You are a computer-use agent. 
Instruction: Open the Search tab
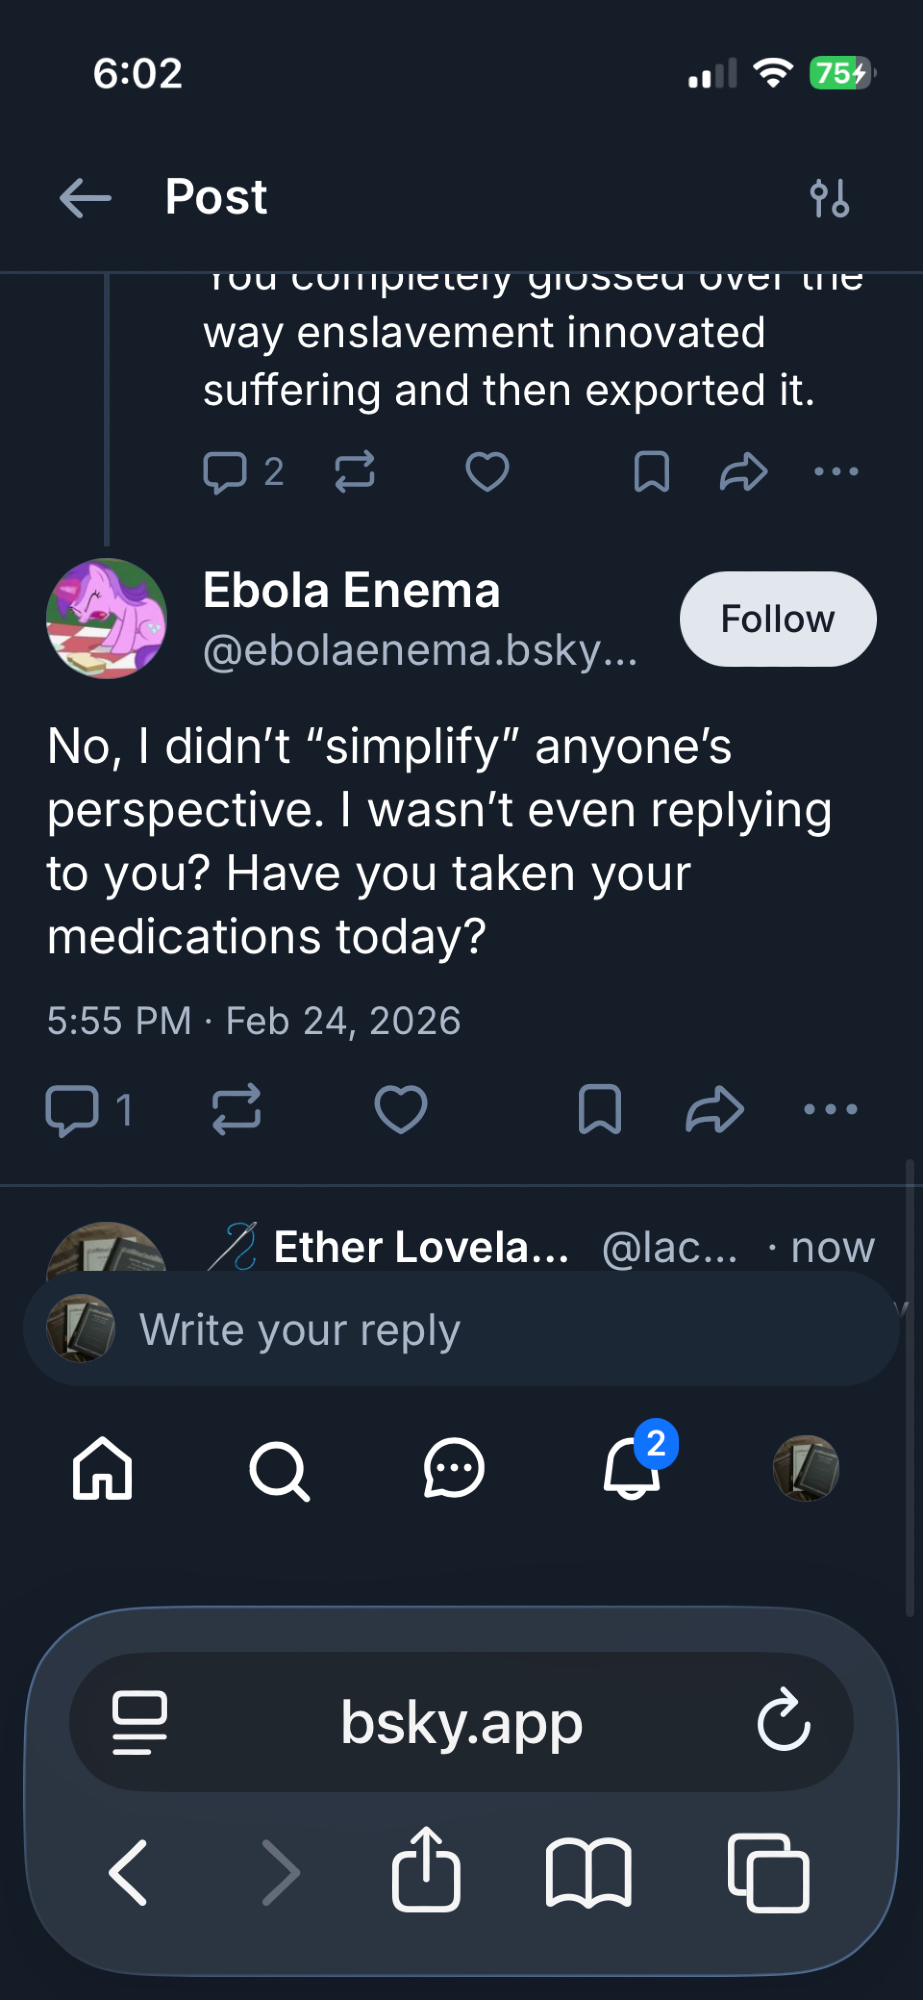pos(279,1470)
